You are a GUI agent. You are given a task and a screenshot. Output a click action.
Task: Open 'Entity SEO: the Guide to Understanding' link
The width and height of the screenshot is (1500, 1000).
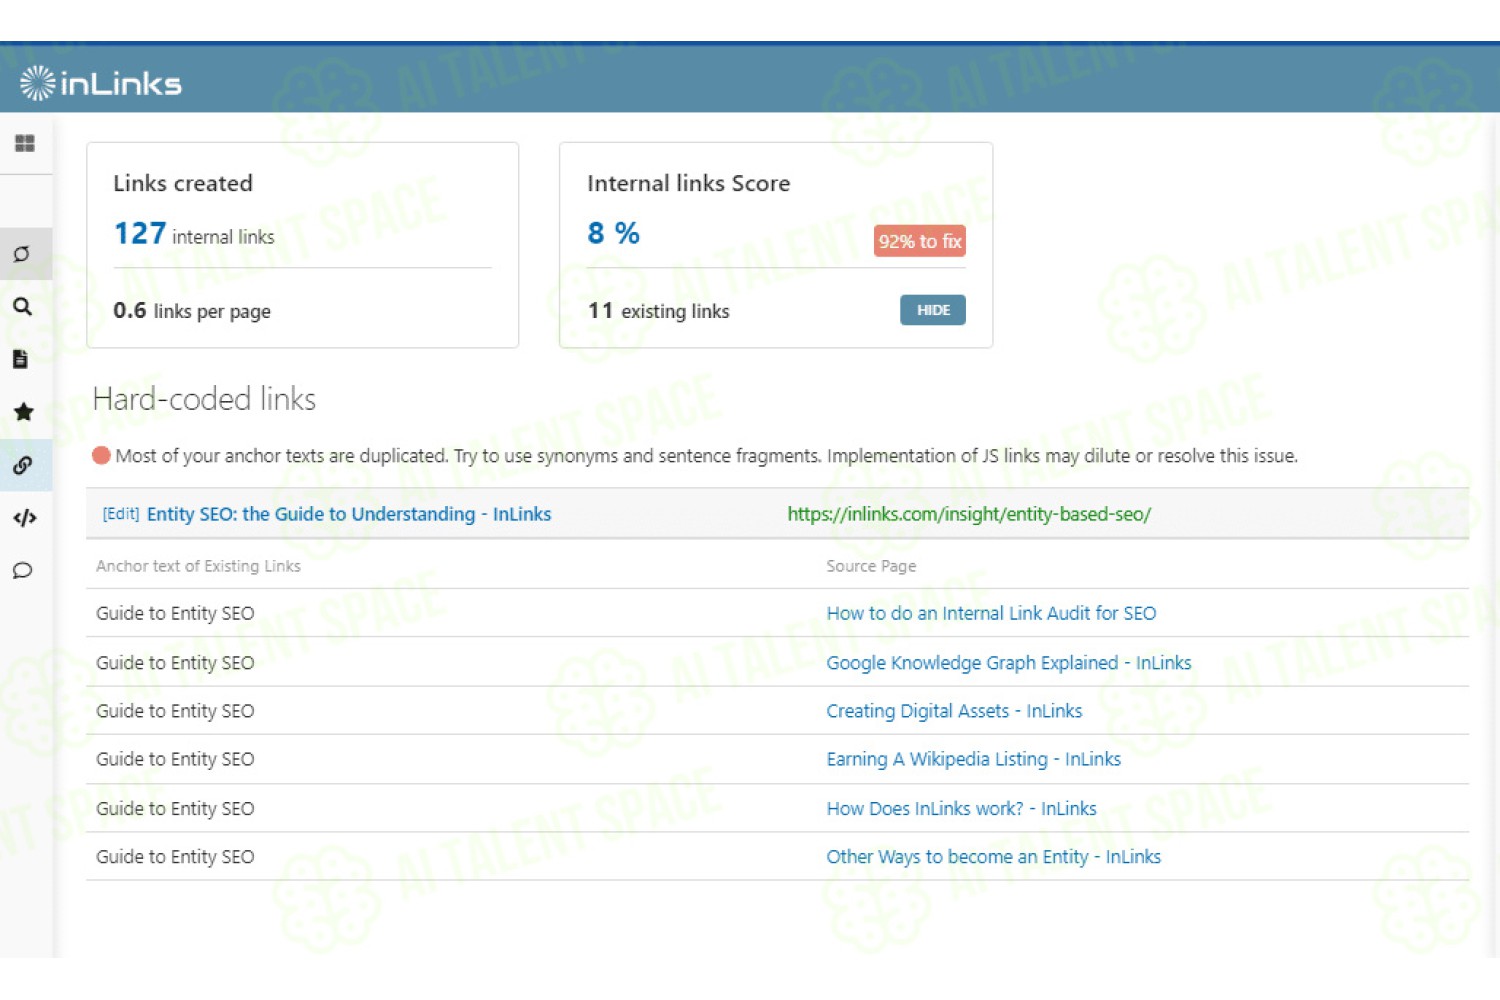(349, 514)
